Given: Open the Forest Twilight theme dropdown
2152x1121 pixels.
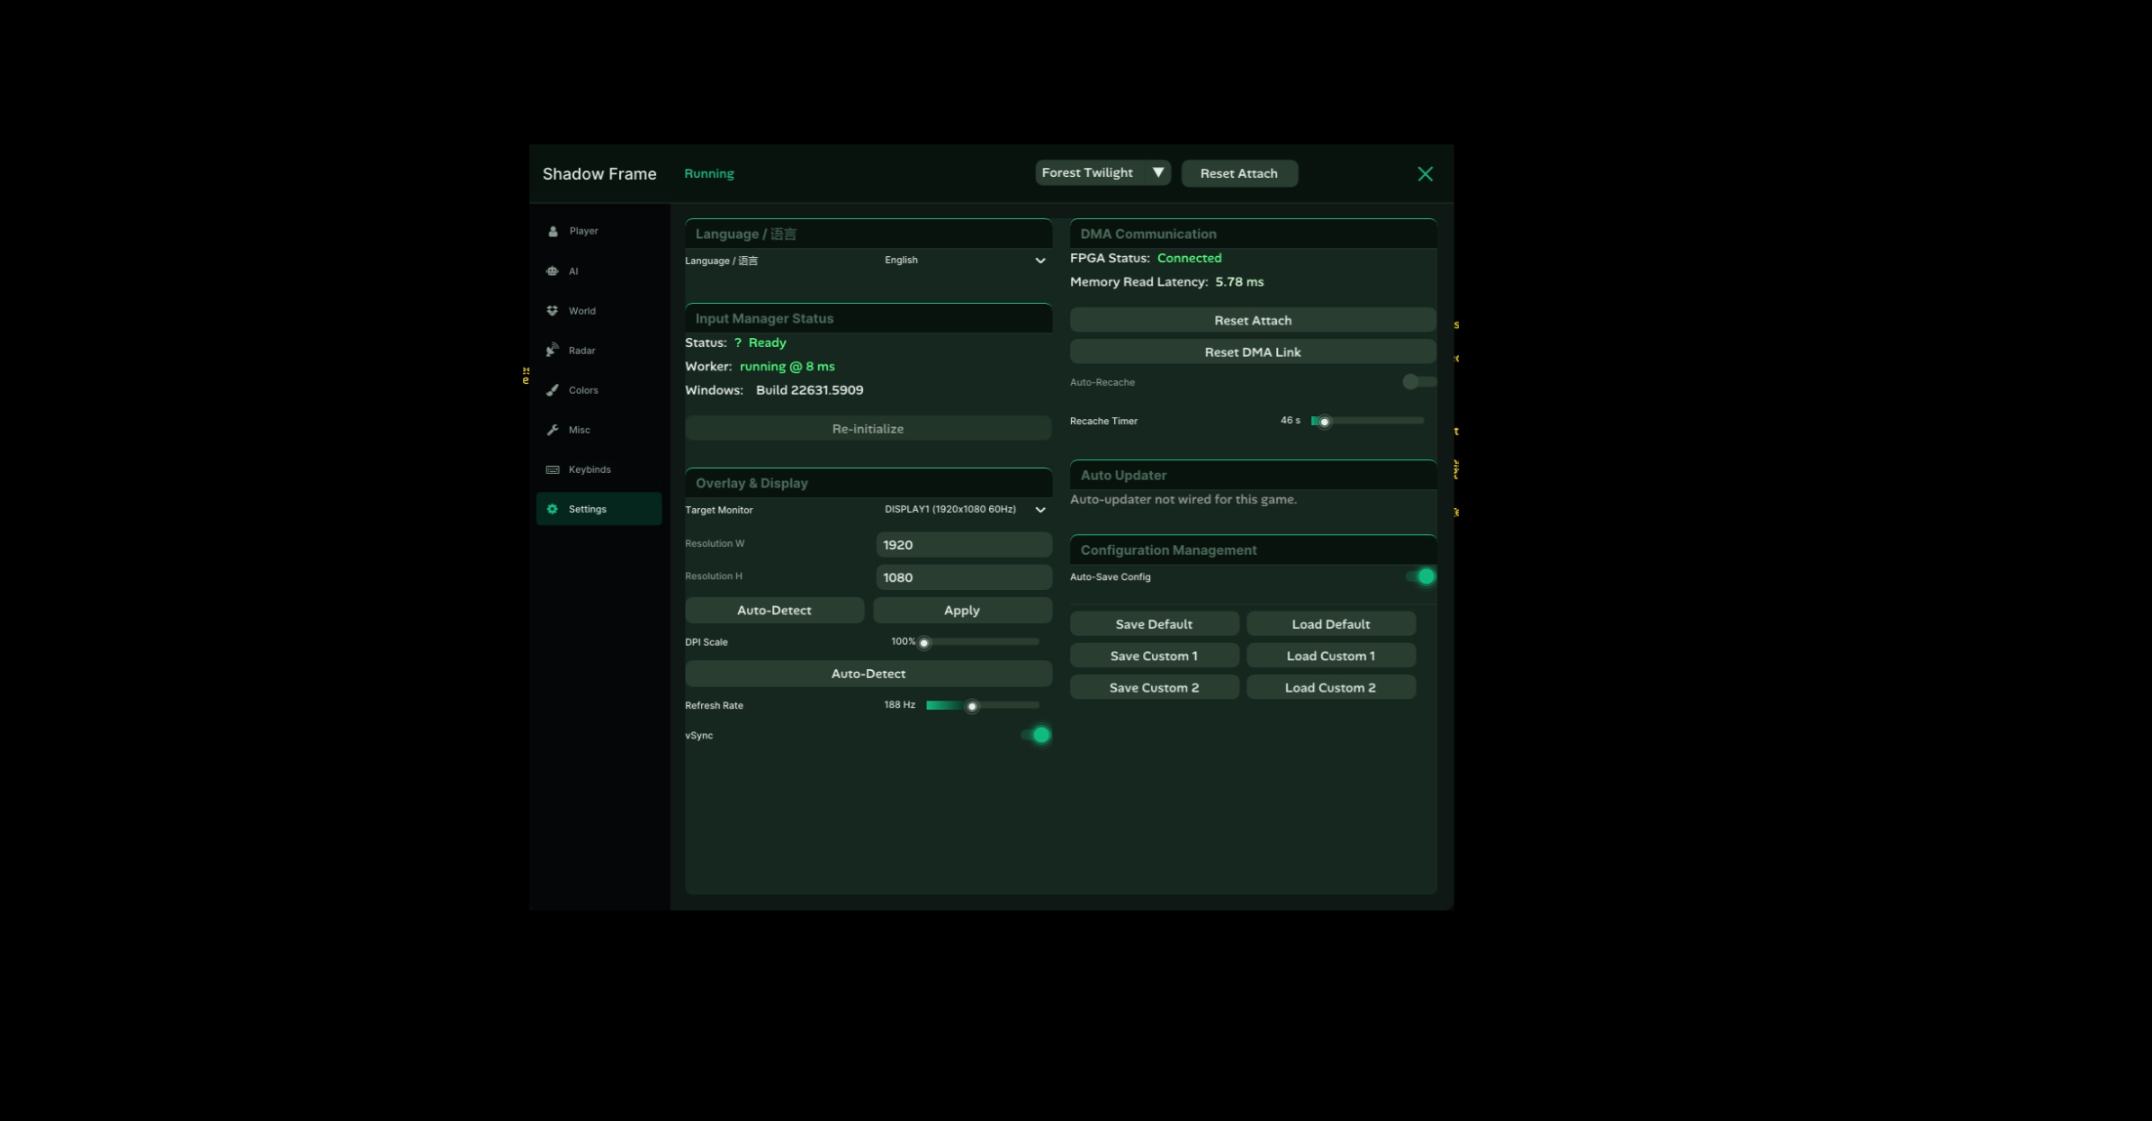Looking at the screenshot, I should coord(1102,173).
